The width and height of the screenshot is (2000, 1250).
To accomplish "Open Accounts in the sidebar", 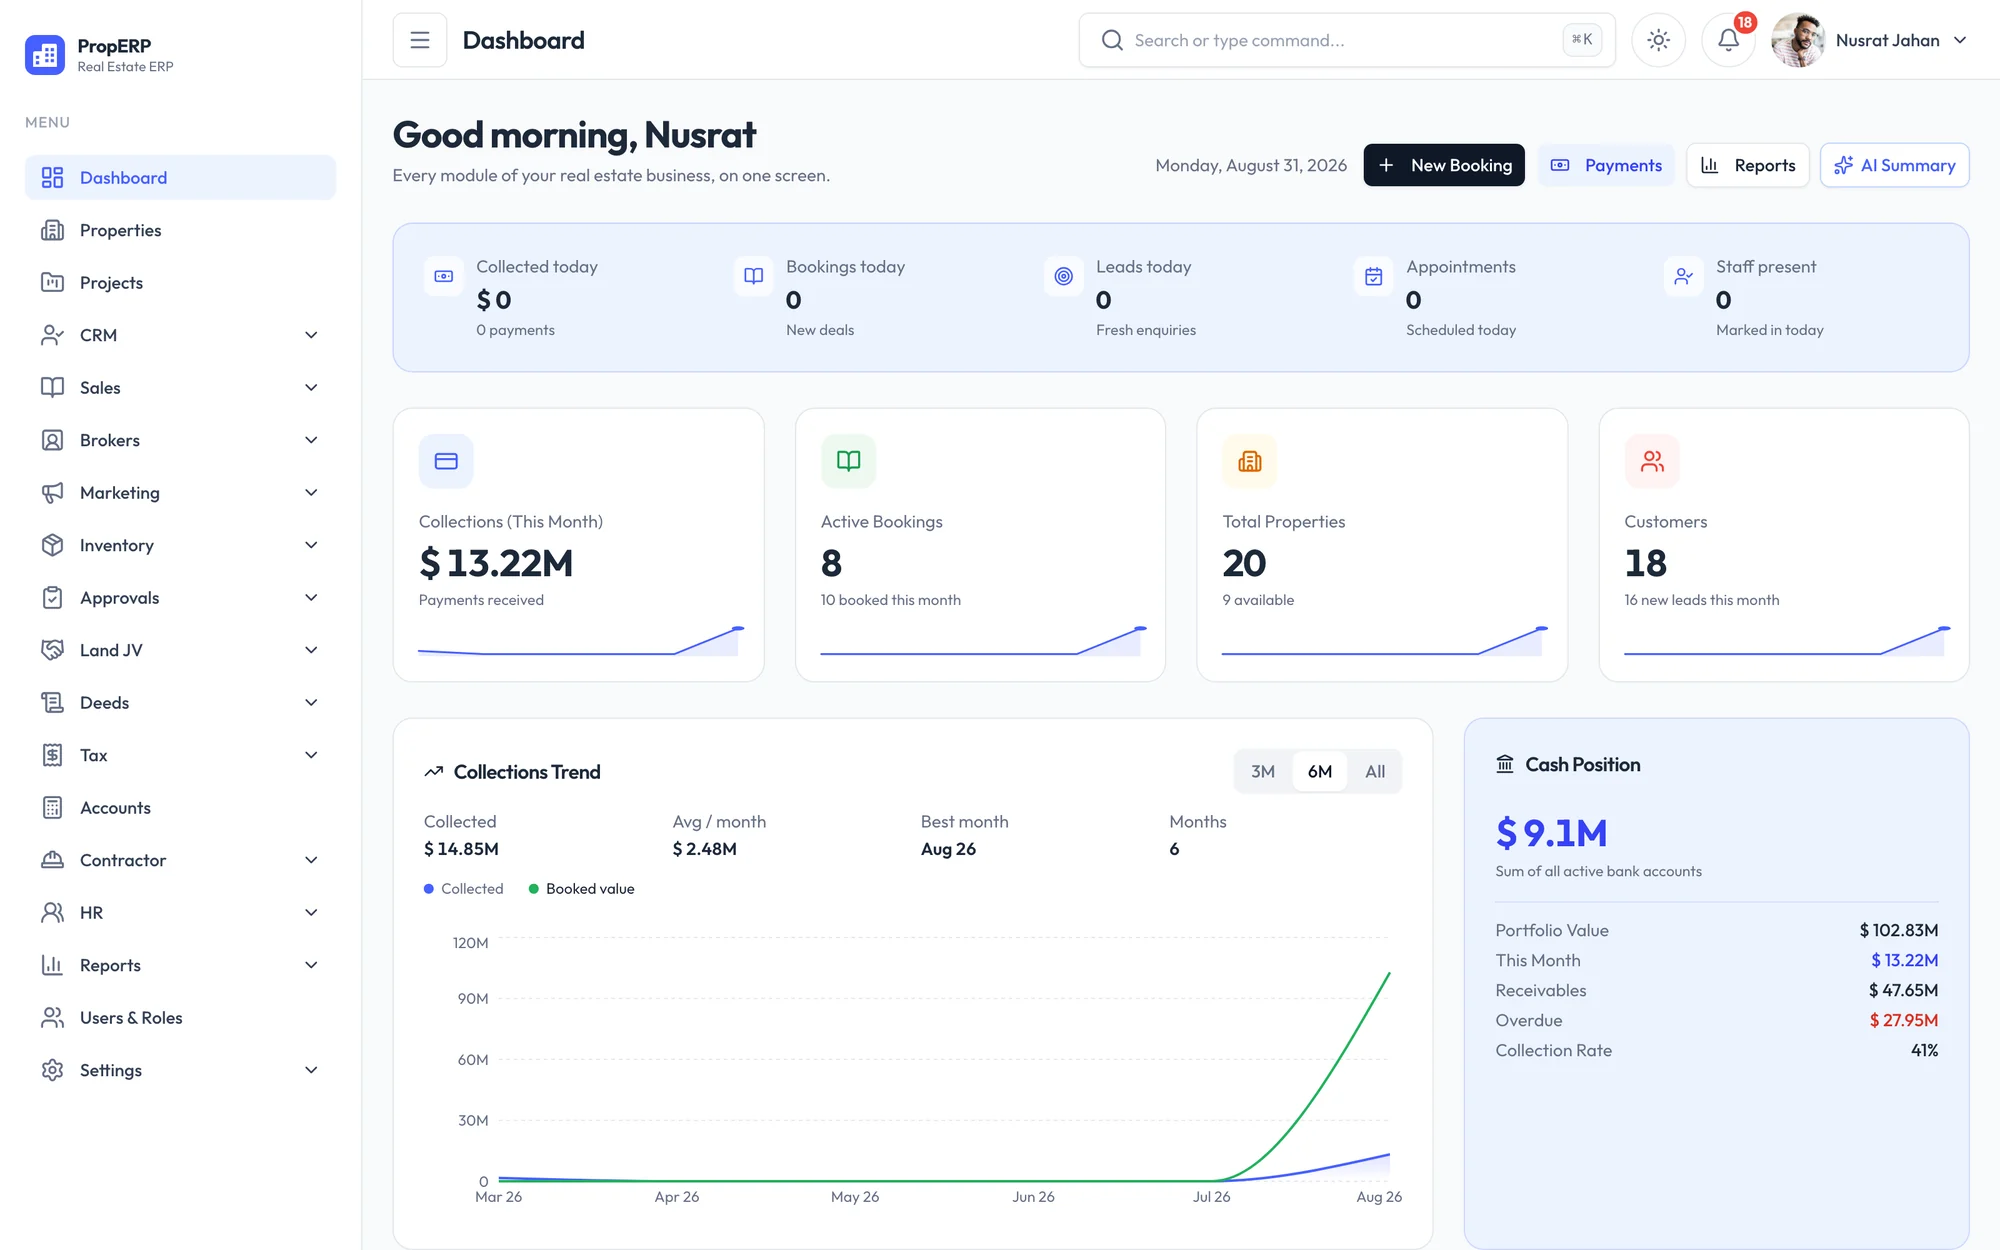I will [181, 808].
